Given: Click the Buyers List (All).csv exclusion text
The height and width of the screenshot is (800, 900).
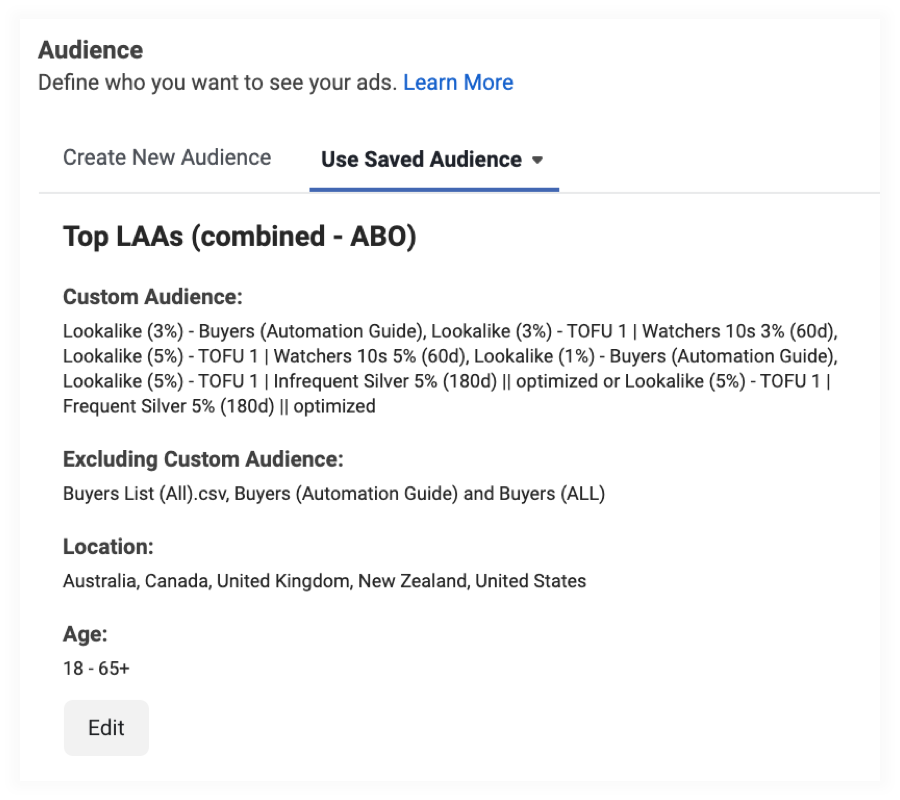Looking at the screenshot, I should pos(144,493).
